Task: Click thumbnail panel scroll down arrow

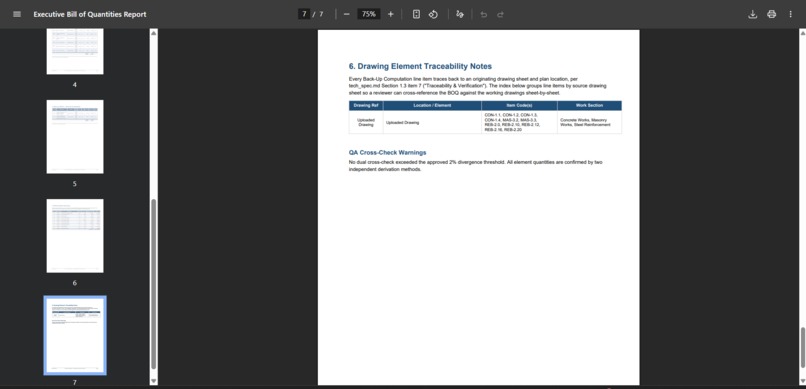Action: pos(153,381)
